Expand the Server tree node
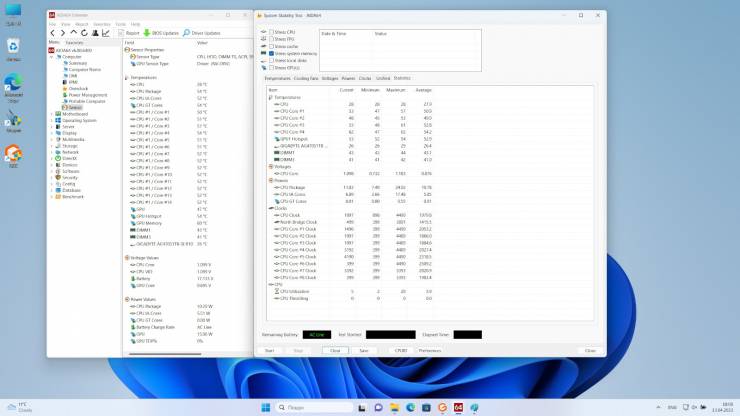Image resolution: width=740 pixels, height=416 pixels. coord(52,127)
